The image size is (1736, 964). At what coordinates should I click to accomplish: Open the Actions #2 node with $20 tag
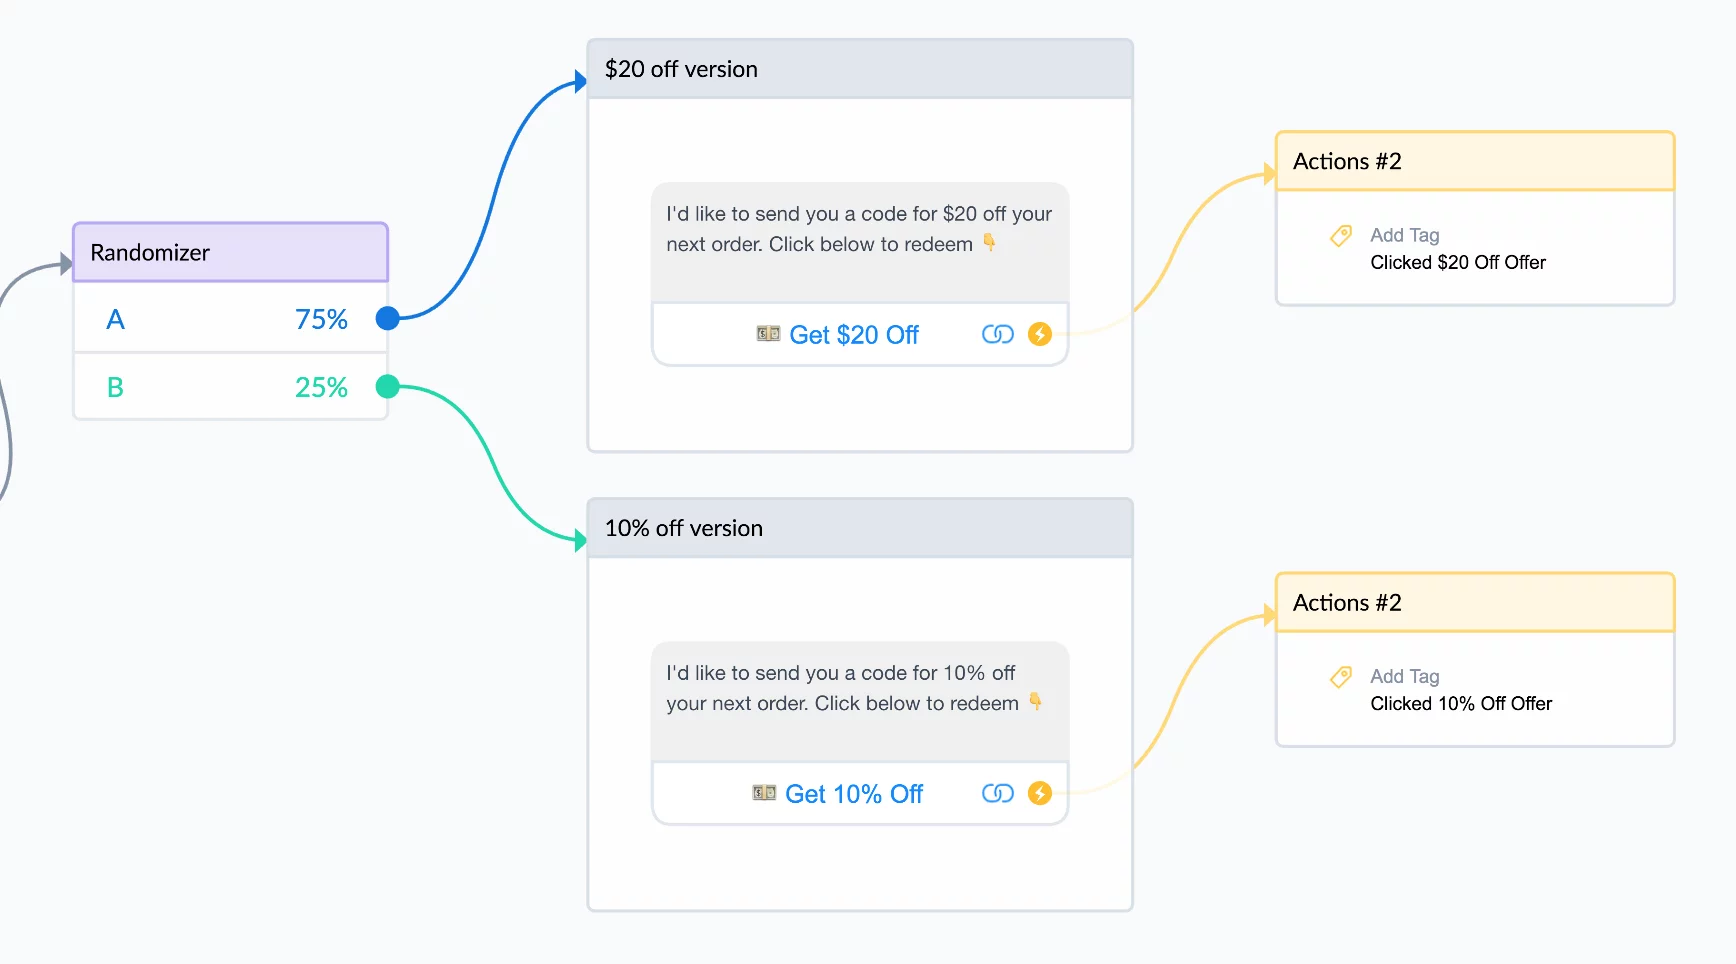(1475, 161)
